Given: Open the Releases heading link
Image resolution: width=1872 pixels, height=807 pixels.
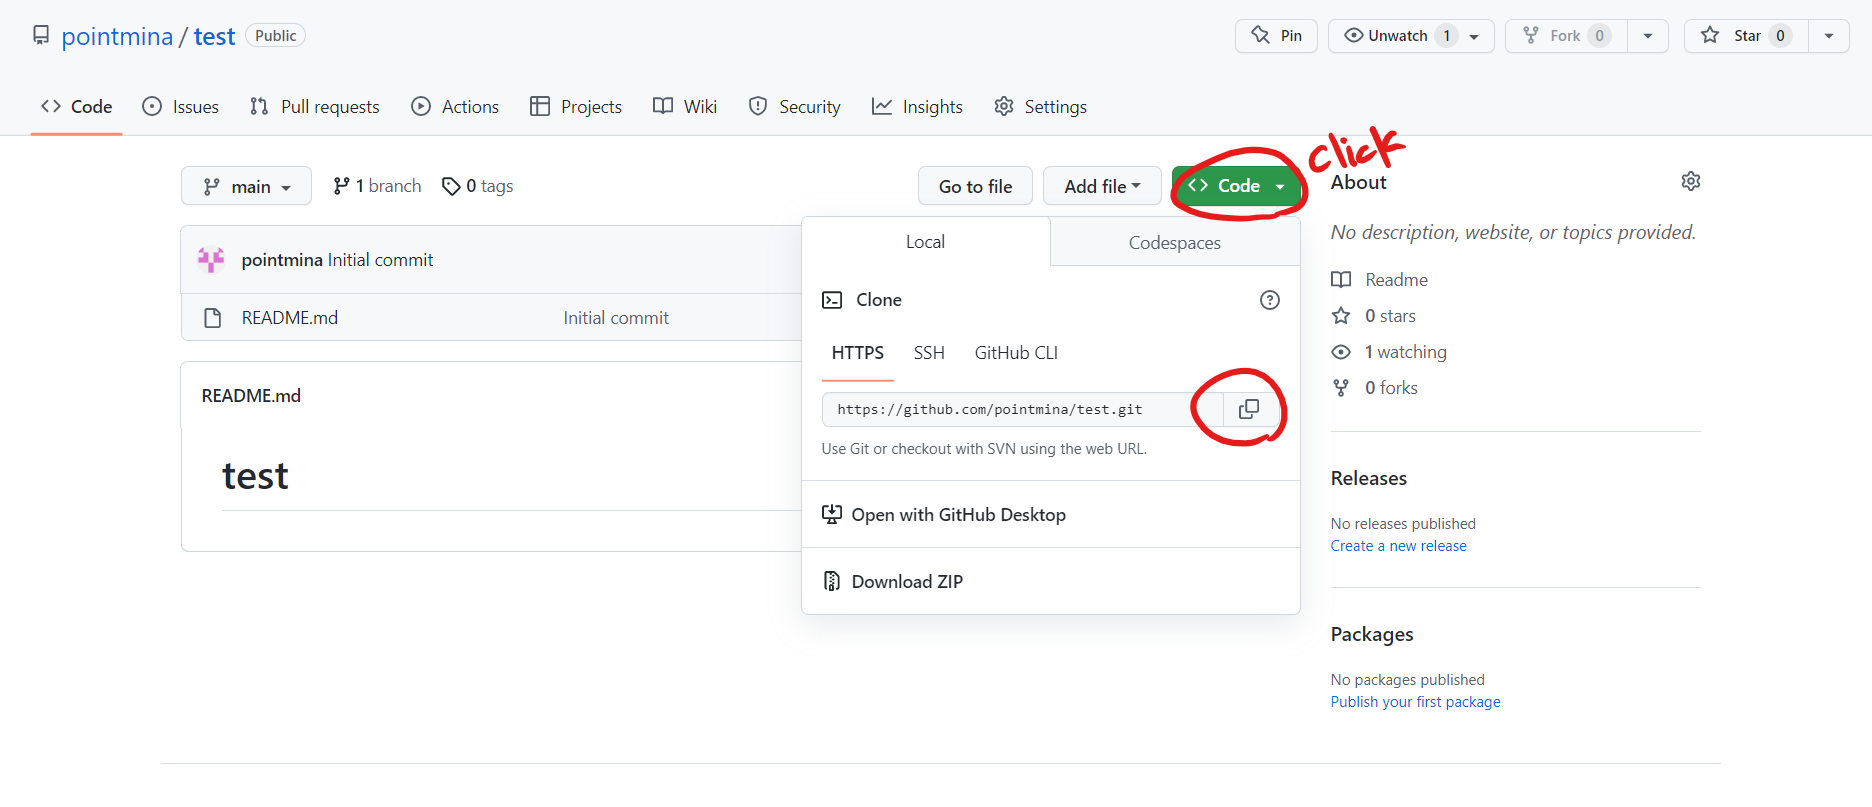Looking at the screenshot, I should point(1368,478).
